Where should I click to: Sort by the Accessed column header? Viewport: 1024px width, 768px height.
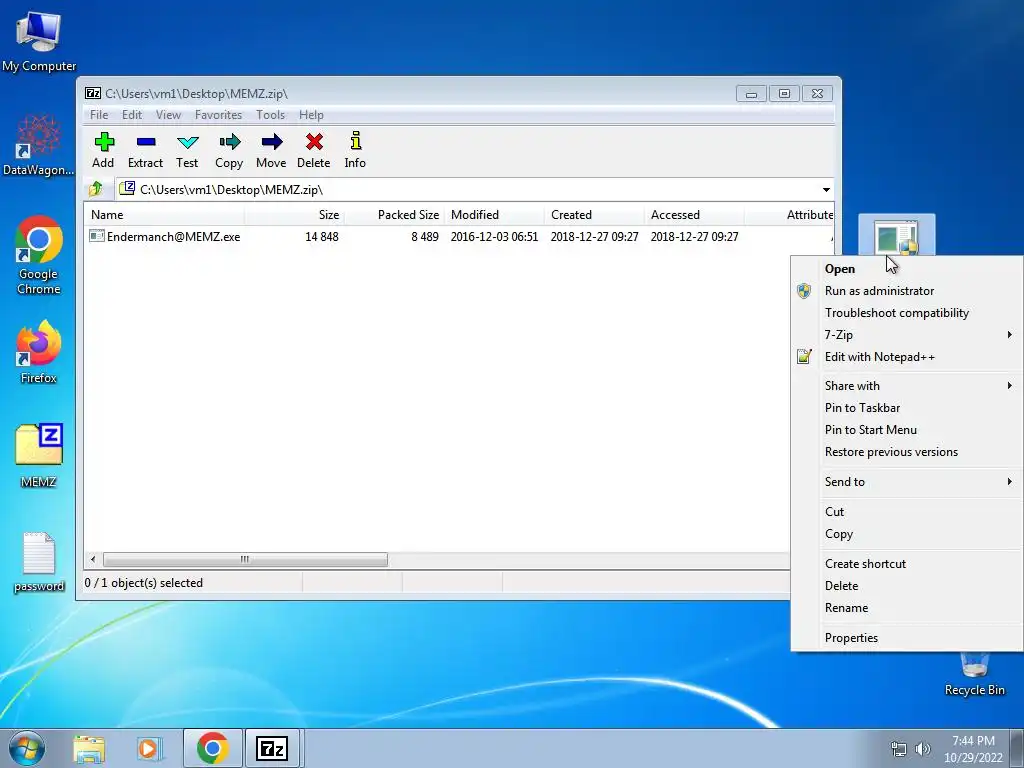coord(694,215)
